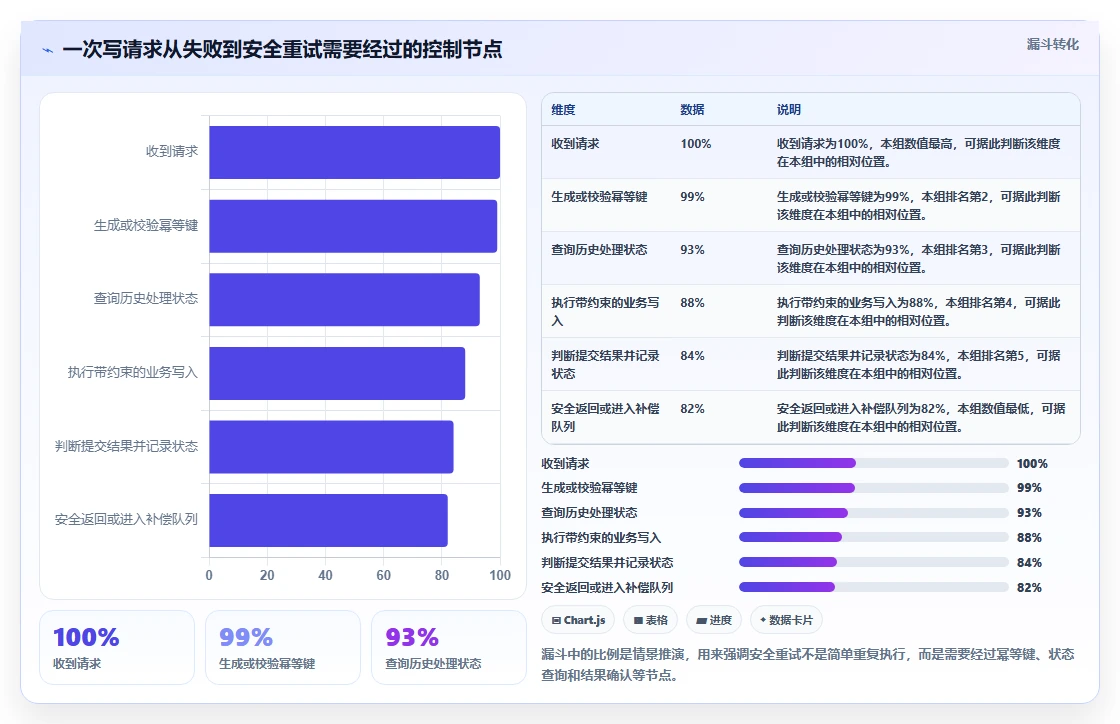Click table cell 判断提交结果并记录状态

coord(605,364)
